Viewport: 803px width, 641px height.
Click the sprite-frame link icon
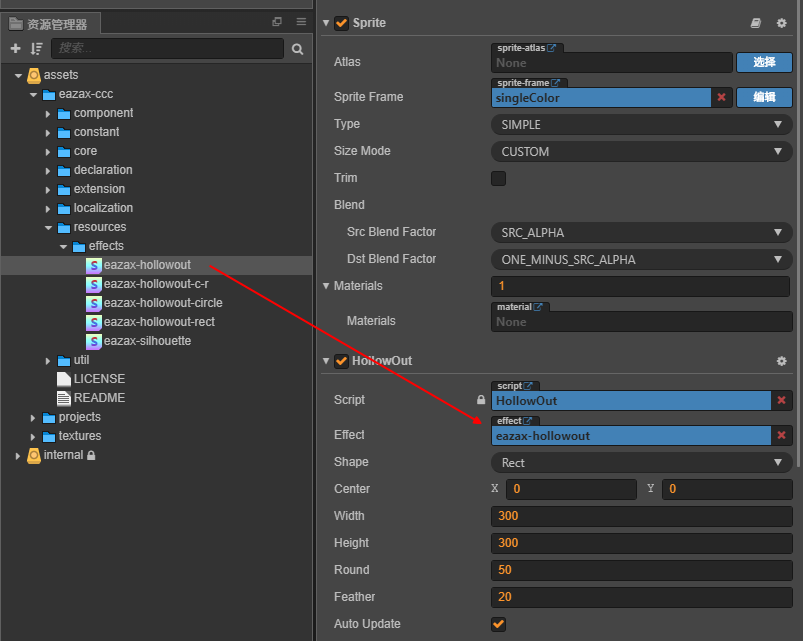(555, 83)
